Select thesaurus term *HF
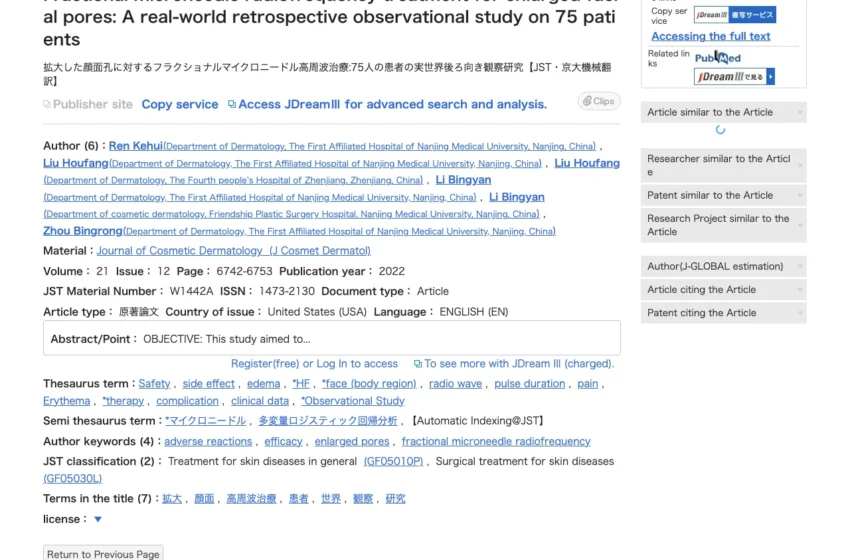This screenshot has width=850, height=560. (301, 384)
